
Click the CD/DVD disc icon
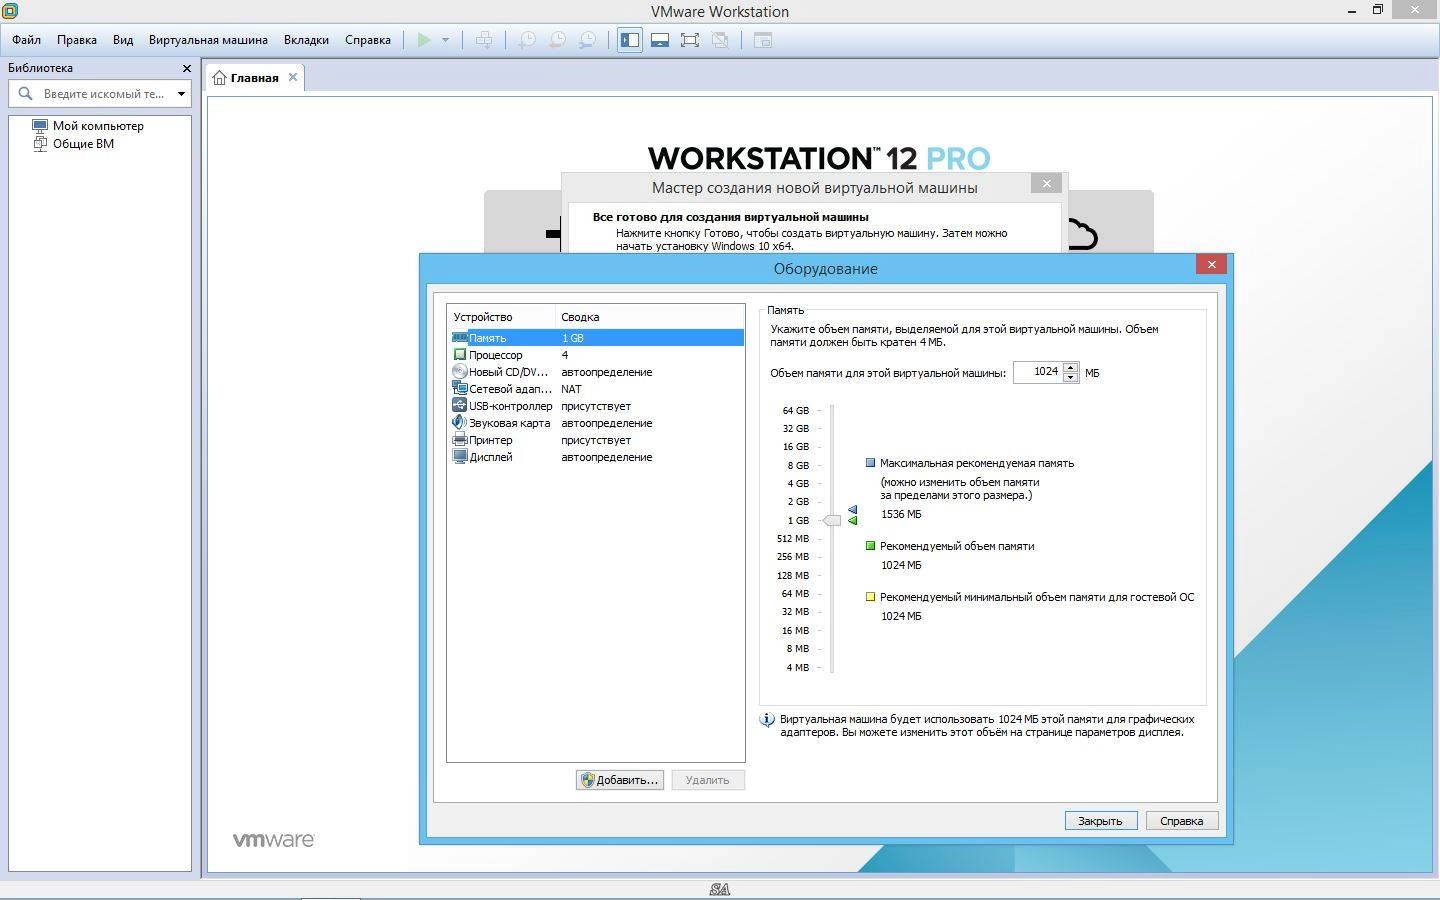(x=460, y=372)
